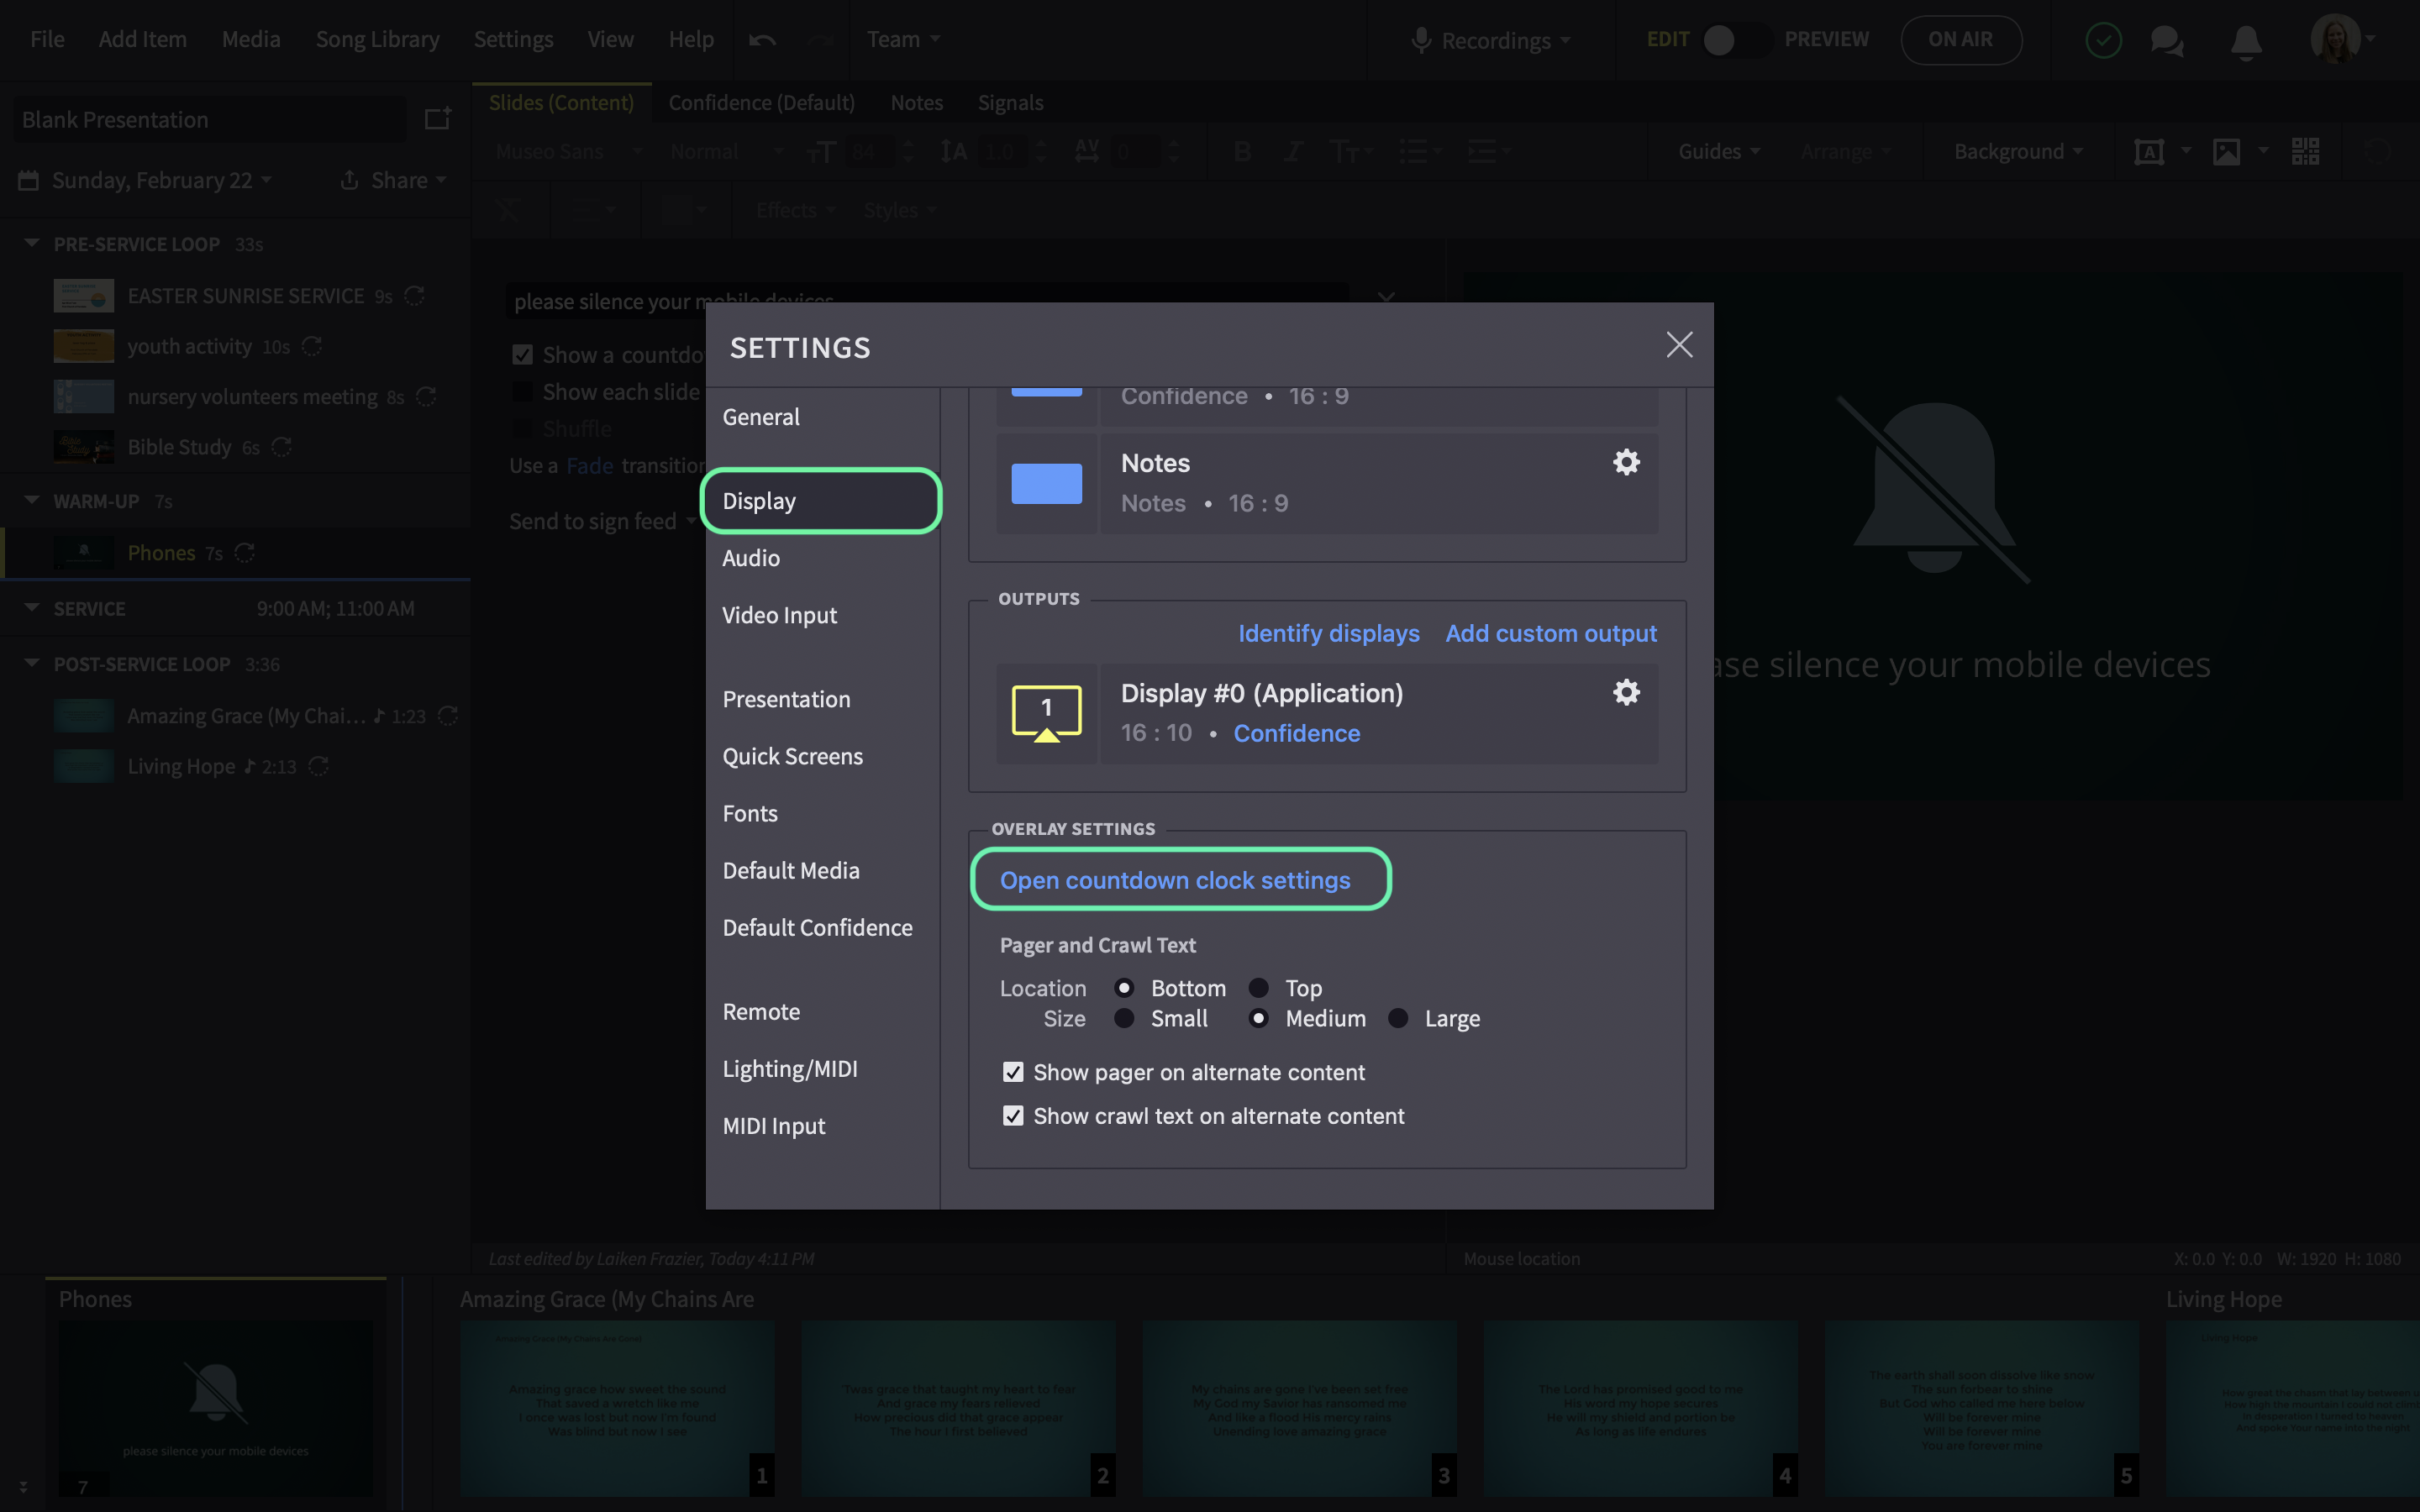Toggle italic formatting in toolbar
This screenshot has width=2420, height=1512.
pos(1293,151)
